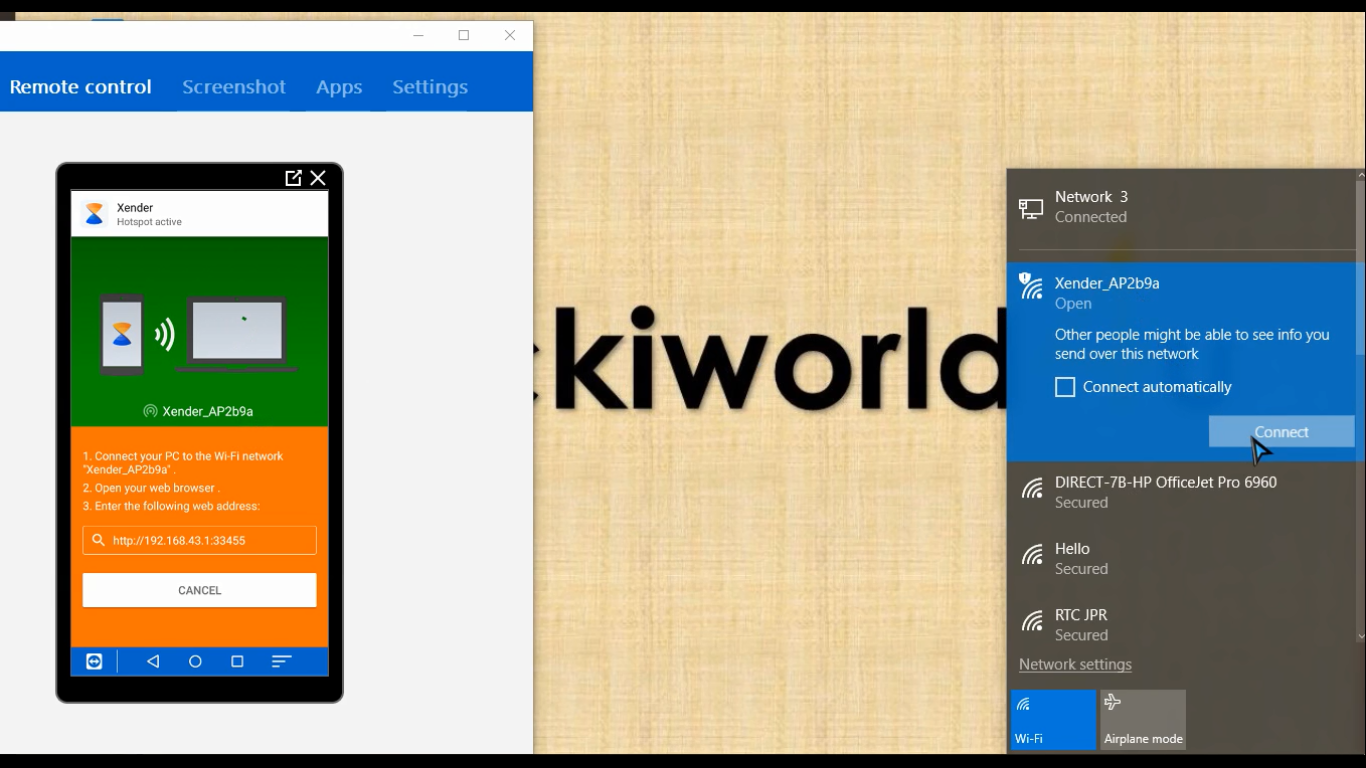The image size is (1366, 768).
Task: Click the web address field with 192.168.43.1:33455
Action: click(199, 540)
